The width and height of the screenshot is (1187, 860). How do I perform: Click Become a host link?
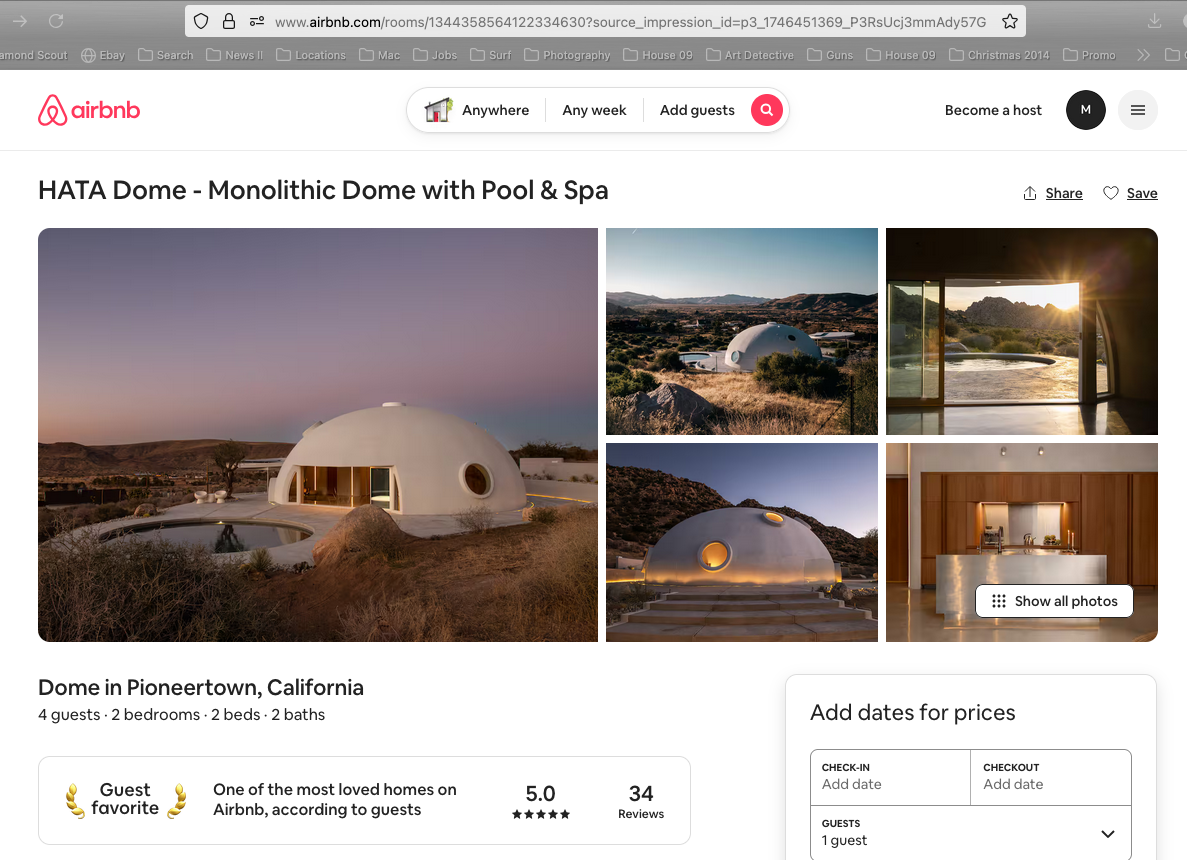coord(992,110)
